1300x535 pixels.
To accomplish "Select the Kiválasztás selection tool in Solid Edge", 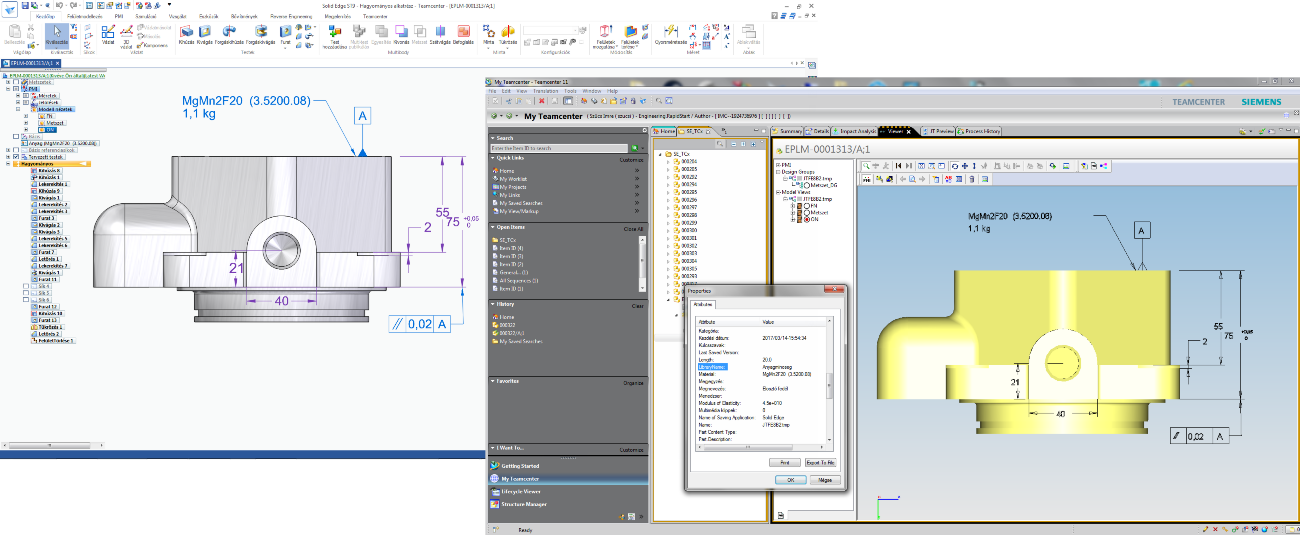I will [58, 35].
